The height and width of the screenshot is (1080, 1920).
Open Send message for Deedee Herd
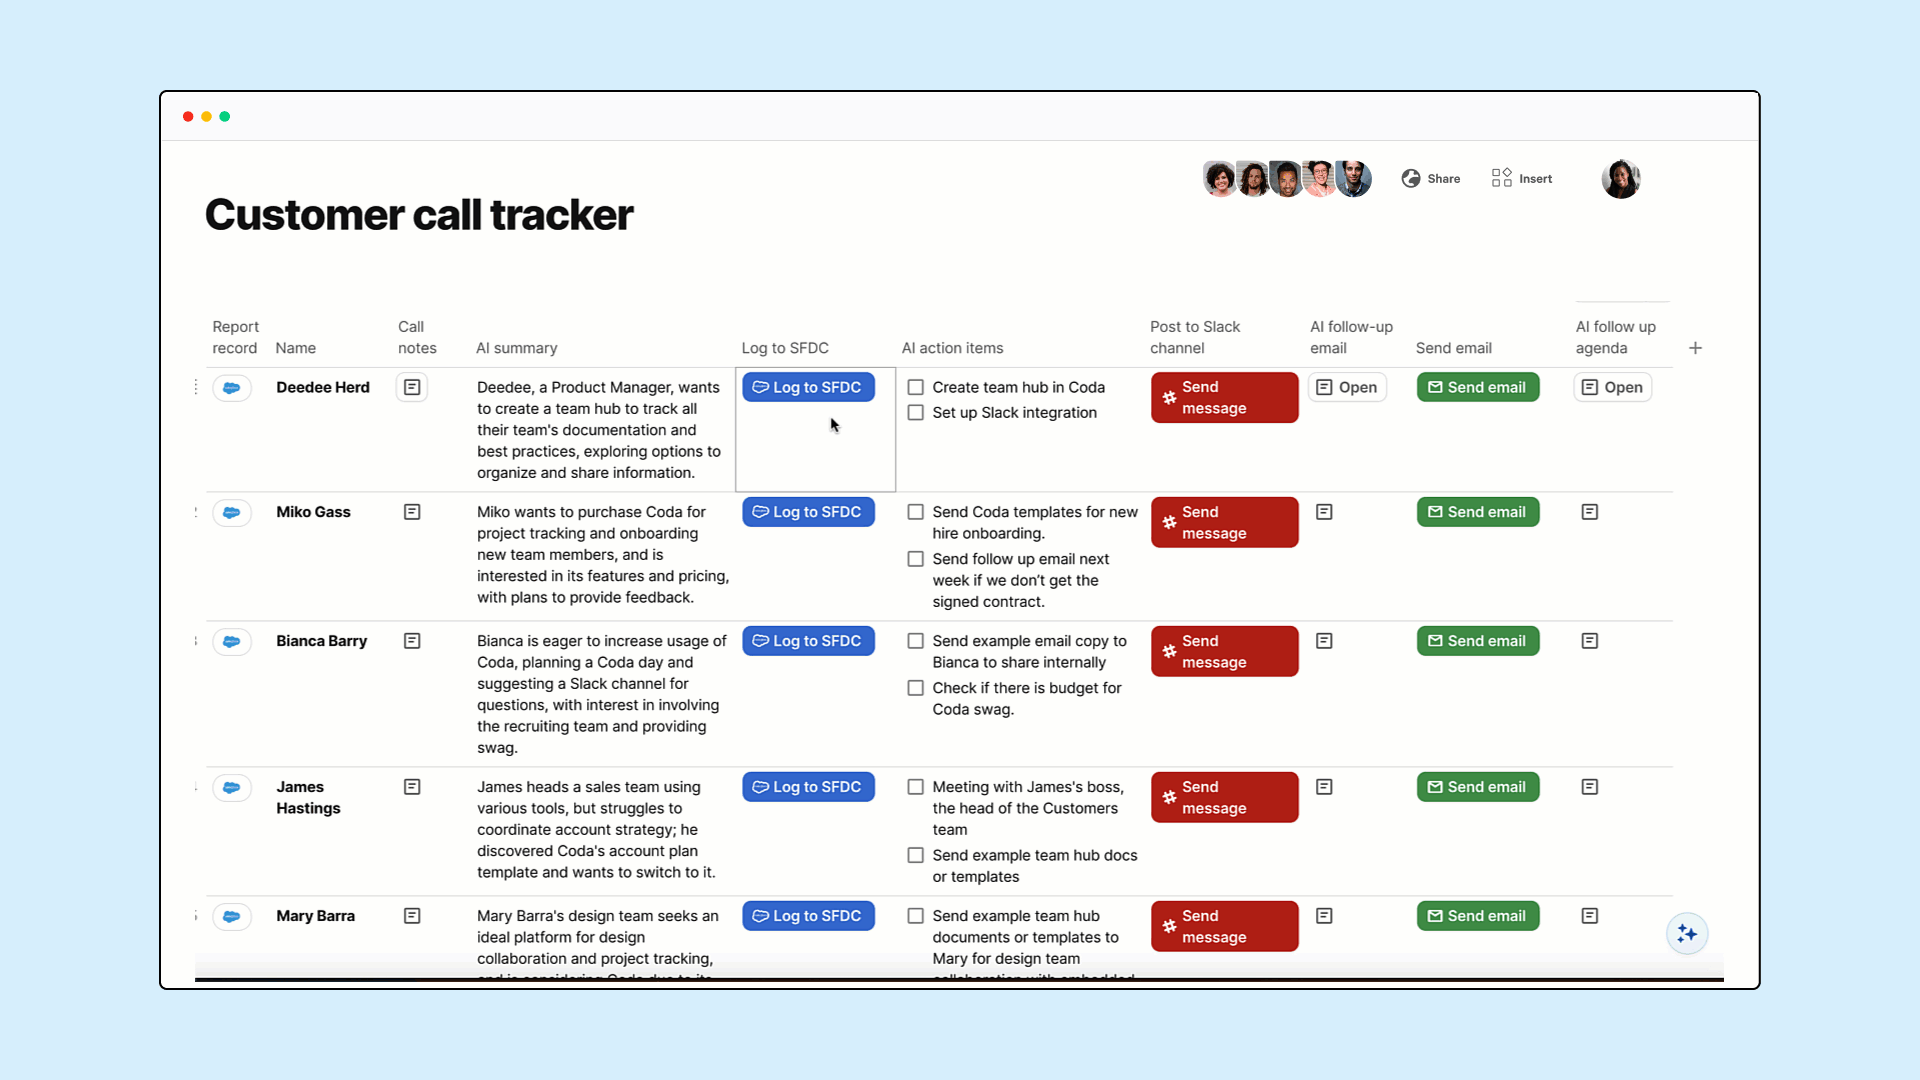click(1222, 397)
